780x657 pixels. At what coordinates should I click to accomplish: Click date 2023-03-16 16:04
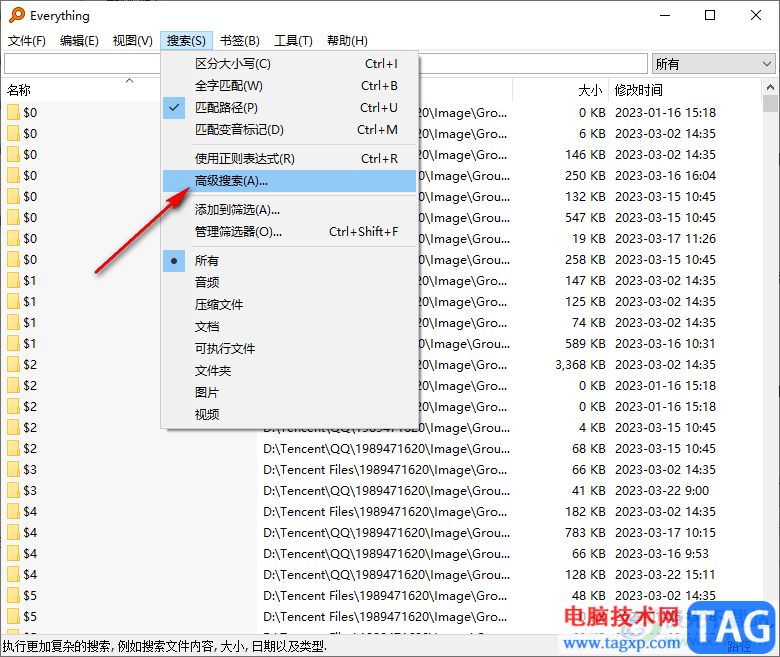pyautogui.click(x=666, y=176)
